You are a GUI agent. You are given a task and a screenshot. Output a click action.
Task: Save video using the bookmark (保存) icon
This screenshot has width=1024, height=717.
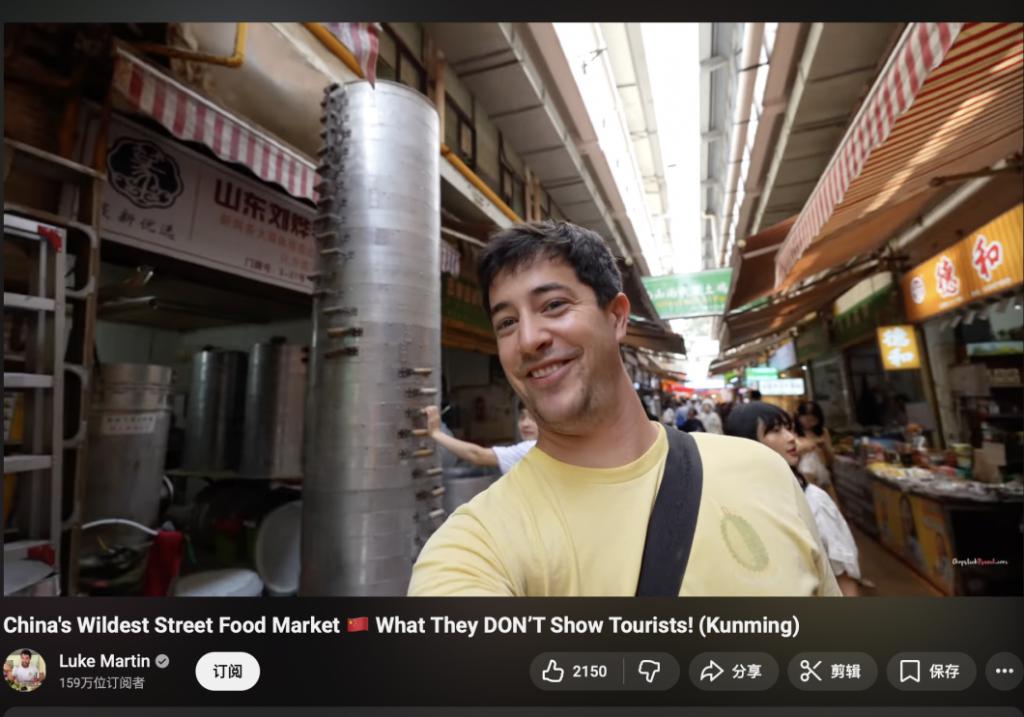[930, 671]
